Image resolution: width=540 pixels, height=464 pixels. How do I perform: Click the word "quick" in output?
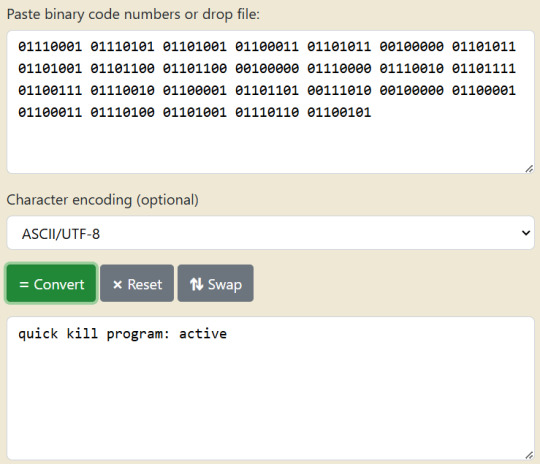[x=38, y=334]
